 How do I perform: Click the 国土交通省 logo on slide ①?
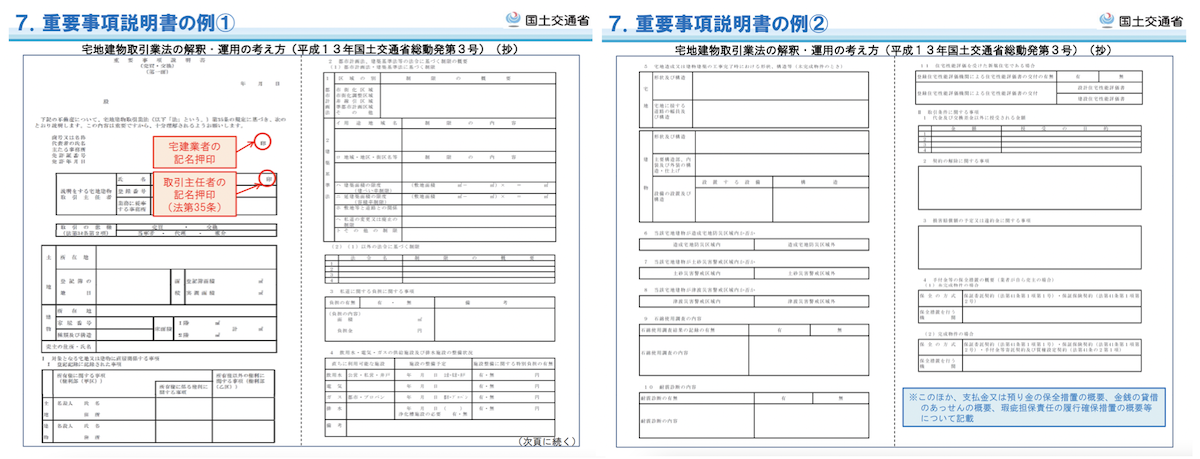point(546,18)
